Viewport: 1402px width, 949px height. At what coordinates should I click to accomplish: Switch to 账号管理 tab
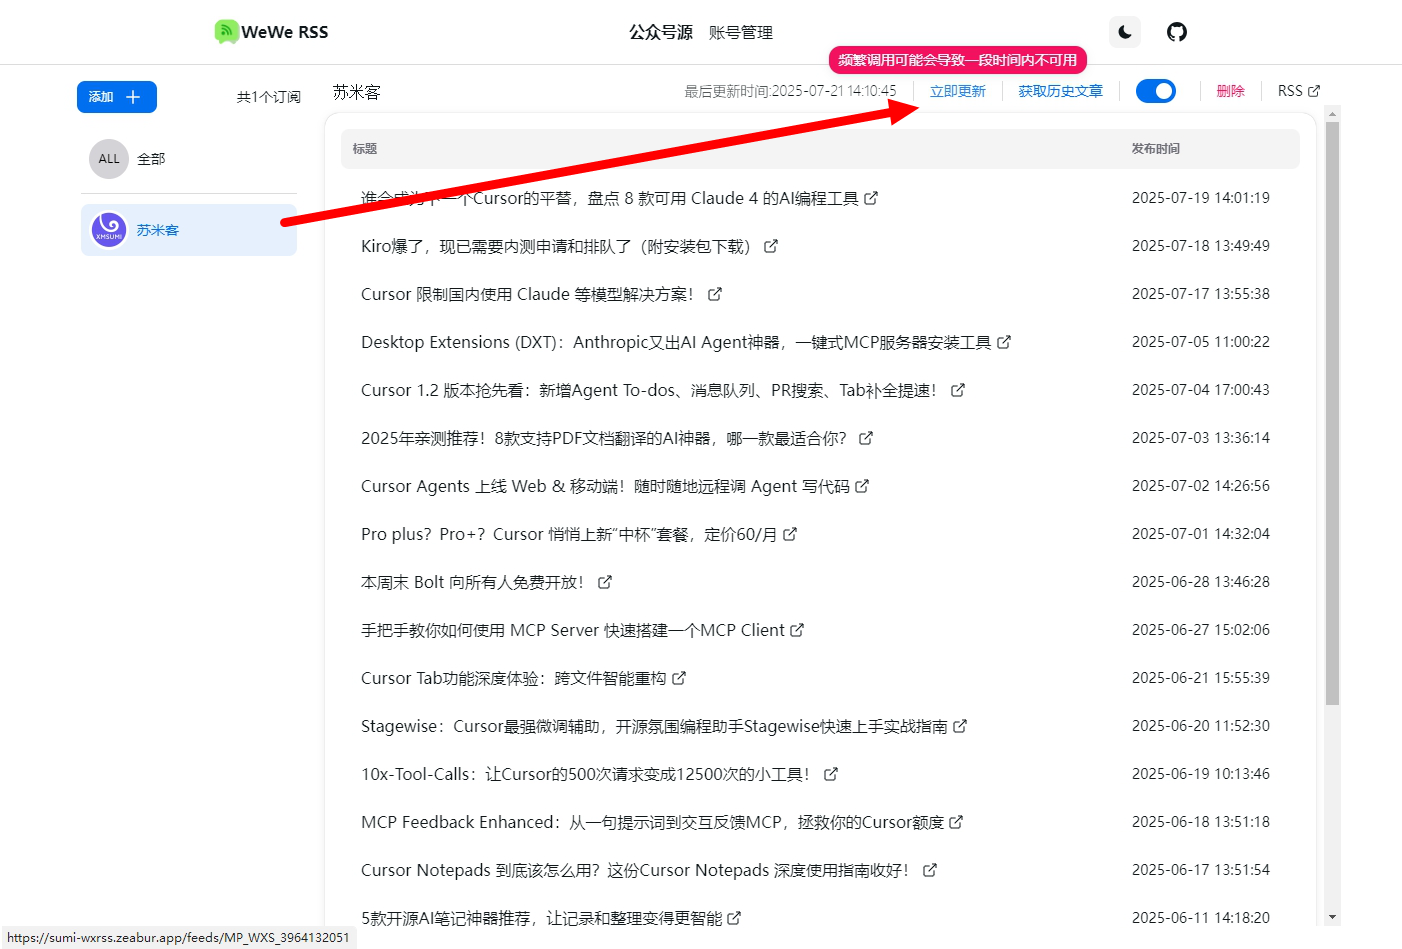tap(741, 32)
